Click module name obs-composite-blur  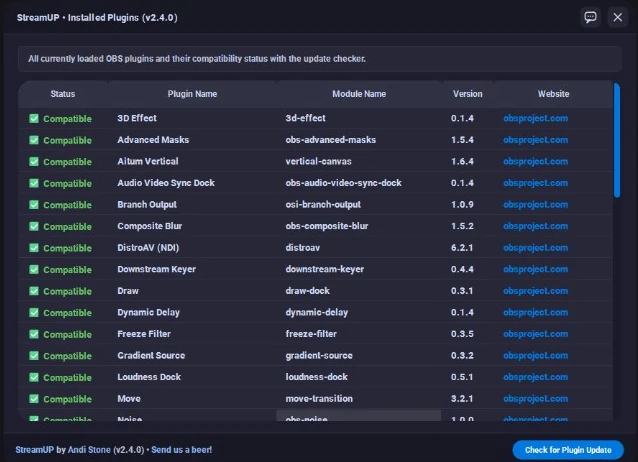tap(327, 226)
